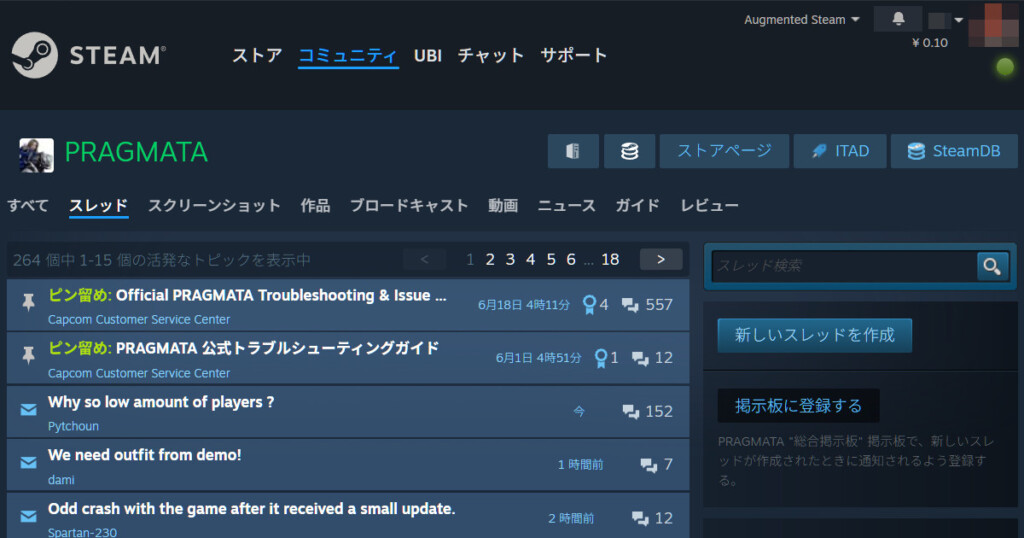Viewport: 1024px width, 538px height.
Task: Click 掲示板に登録する button
Action: [798, 405]
